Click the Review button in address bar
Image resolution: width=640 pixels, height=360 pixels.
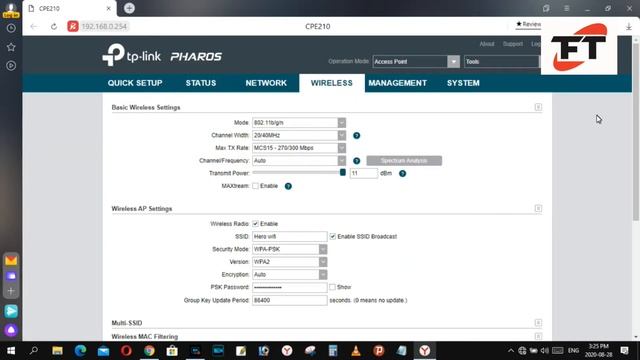[x=529, y=24]
